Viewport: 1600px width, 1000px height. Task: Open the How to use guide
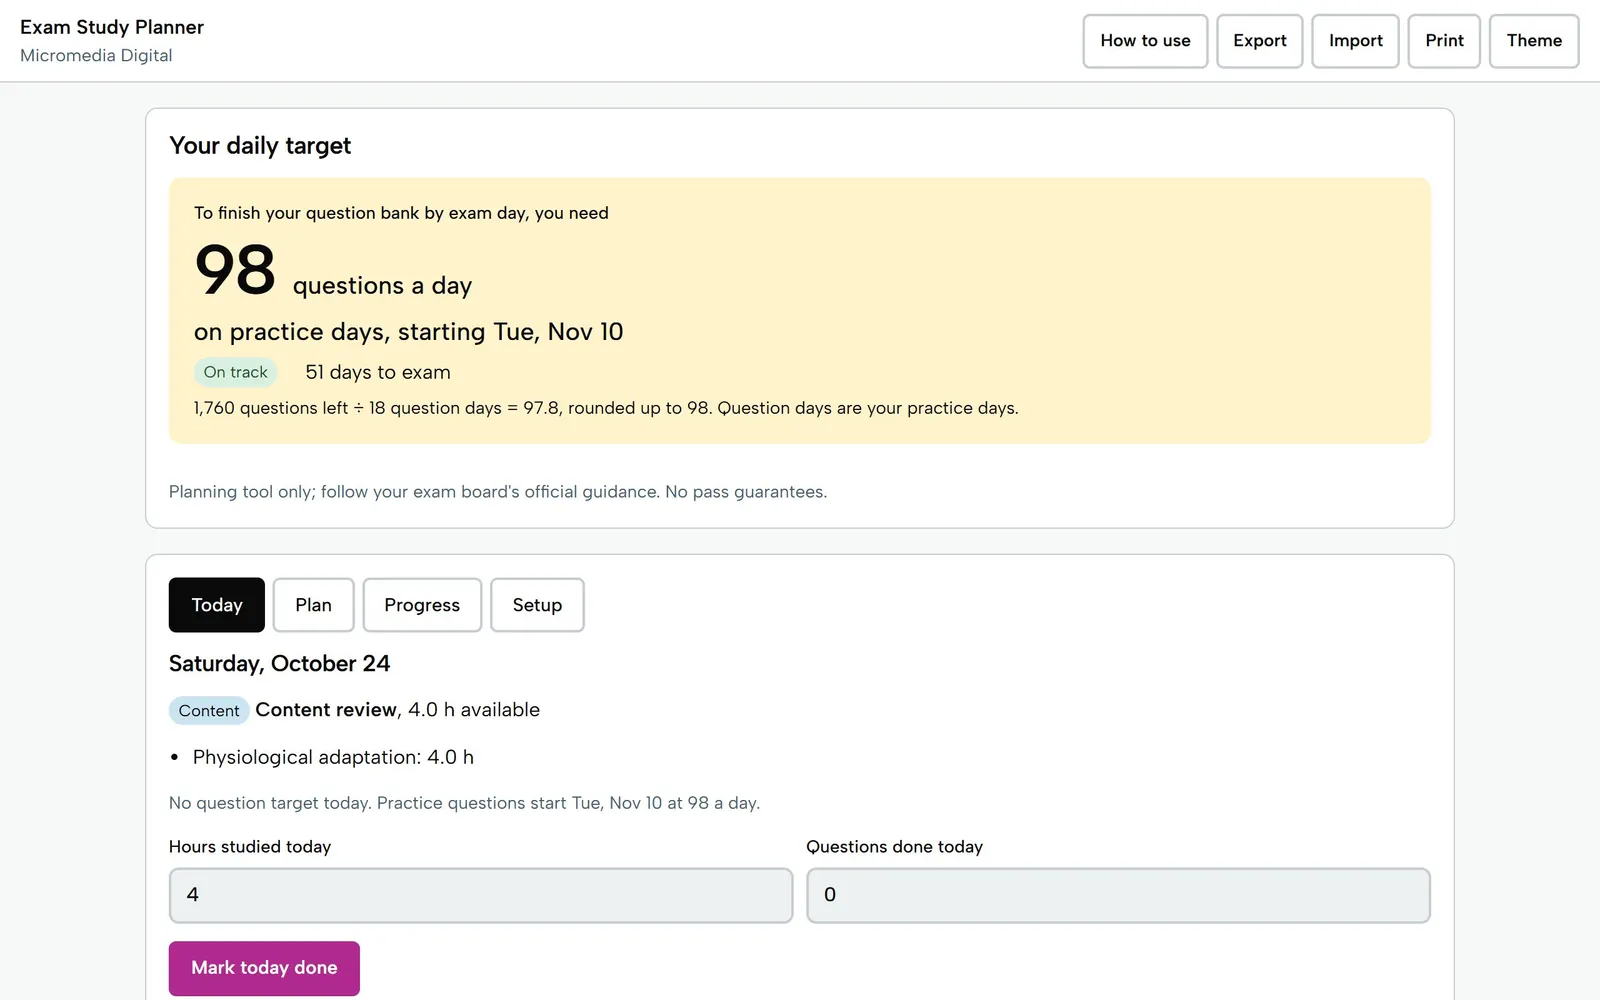[x=1145, y=41]
